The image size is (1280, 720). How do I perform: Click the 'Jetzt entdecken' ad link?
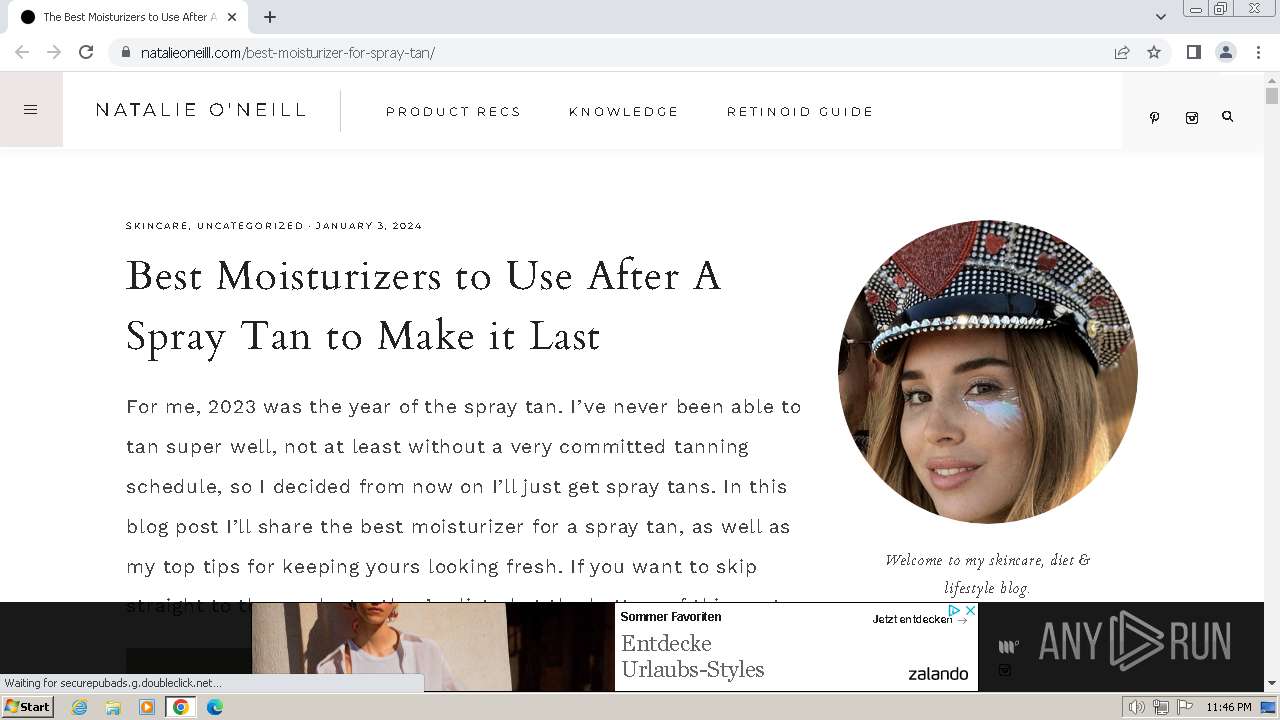[x=920, y=620]
